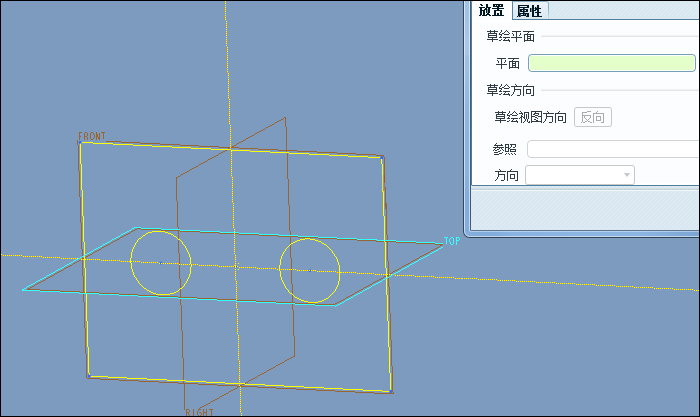The image size is (700, 417).
Task: Switch to the 放置 tab
Action: (x=492, y=10)
